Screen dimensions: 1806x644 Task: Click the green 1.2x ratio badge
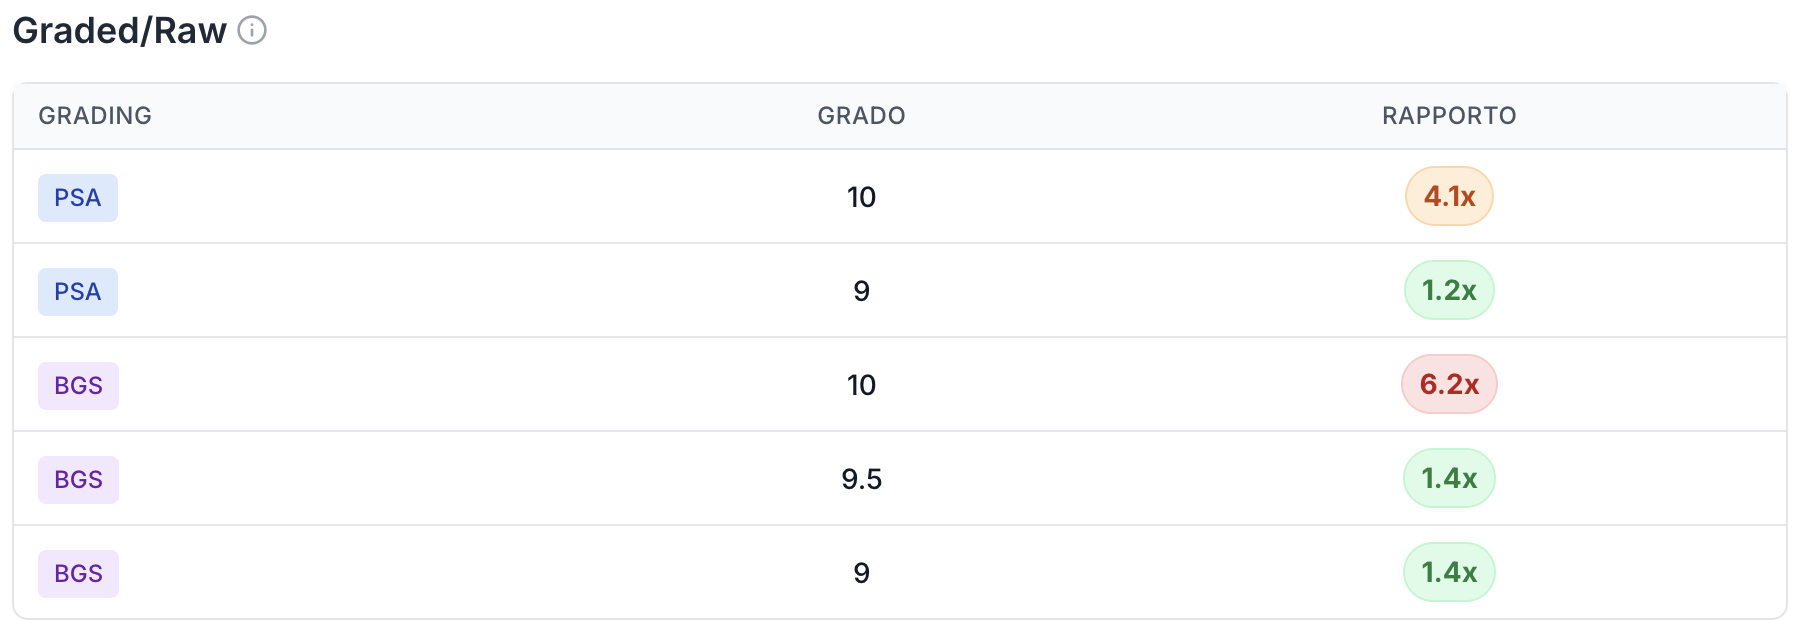1448,289
